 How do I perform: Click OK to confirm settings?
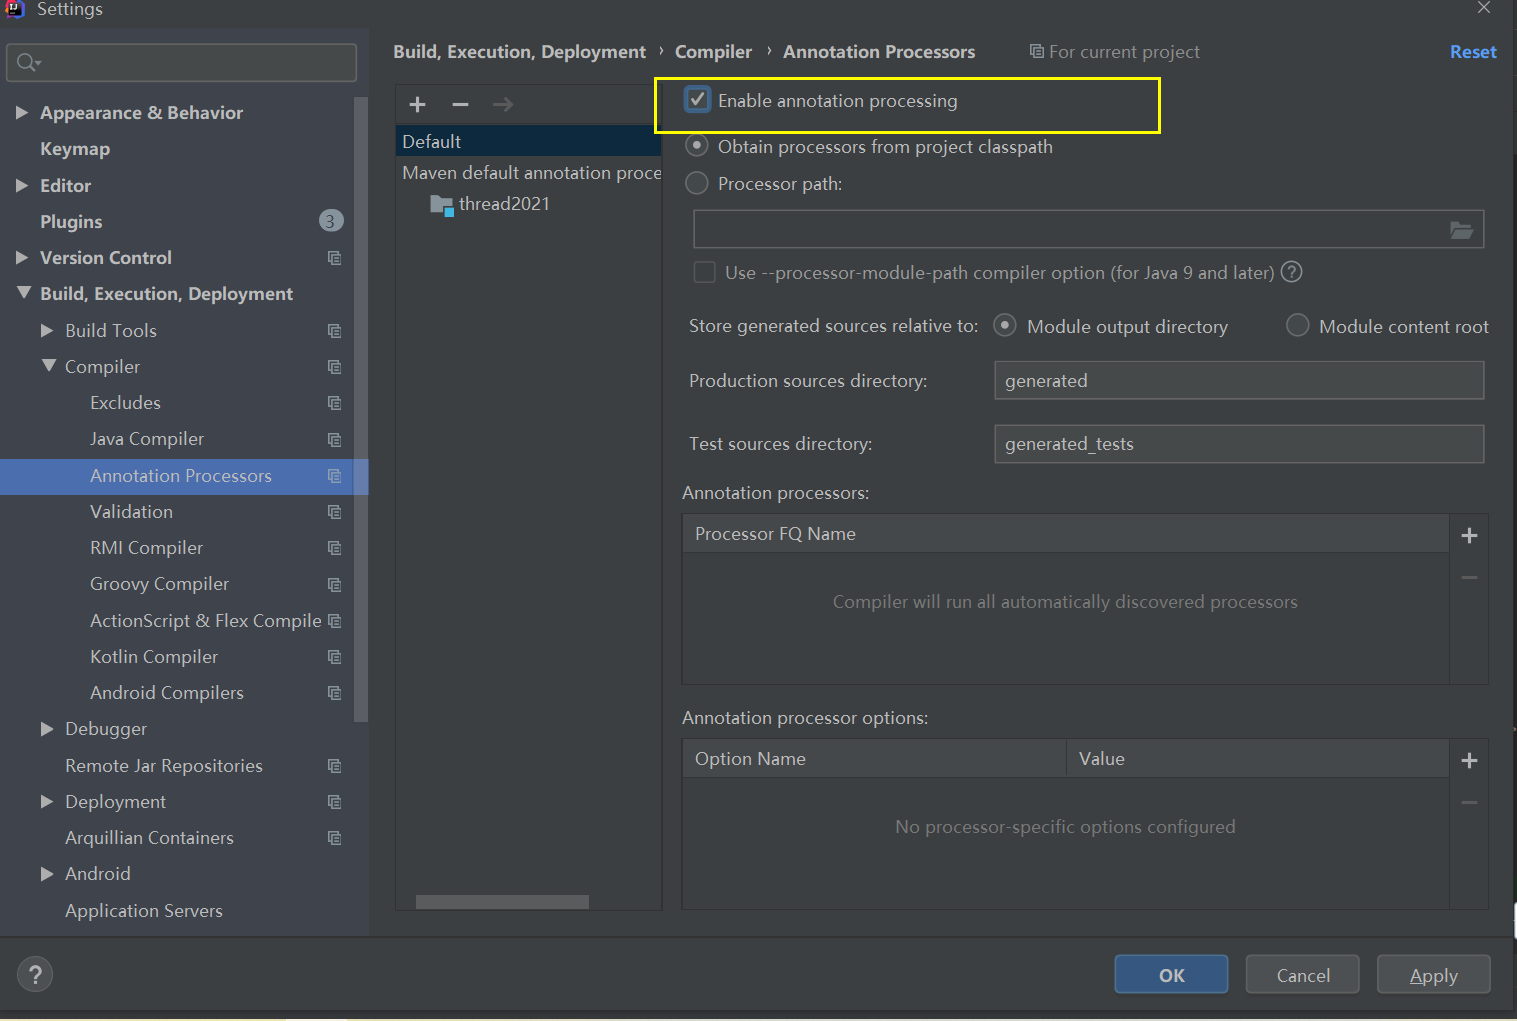coord(1171,975)
